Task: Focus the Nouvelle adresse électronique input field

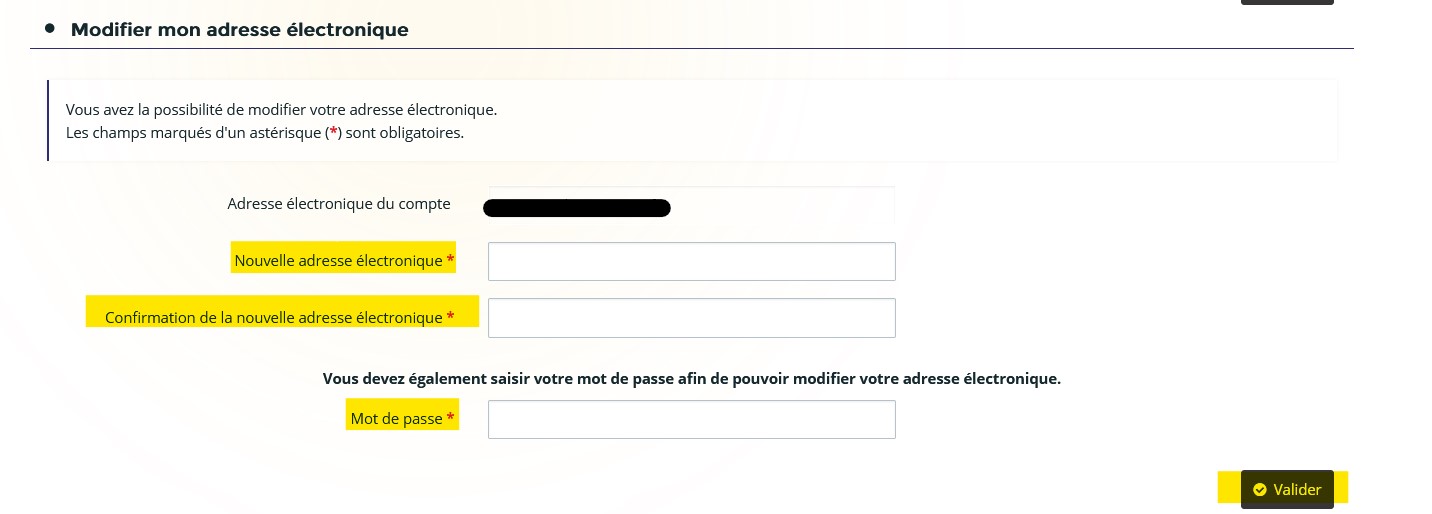Action: pos(691,261)
